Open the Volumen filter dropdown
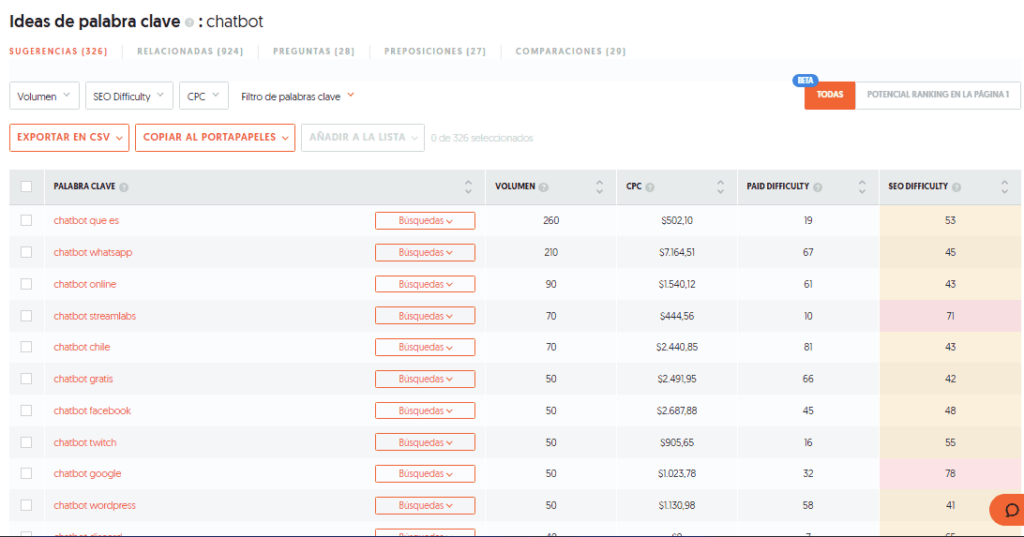1024x537 pixels. [x=44, y=96]
